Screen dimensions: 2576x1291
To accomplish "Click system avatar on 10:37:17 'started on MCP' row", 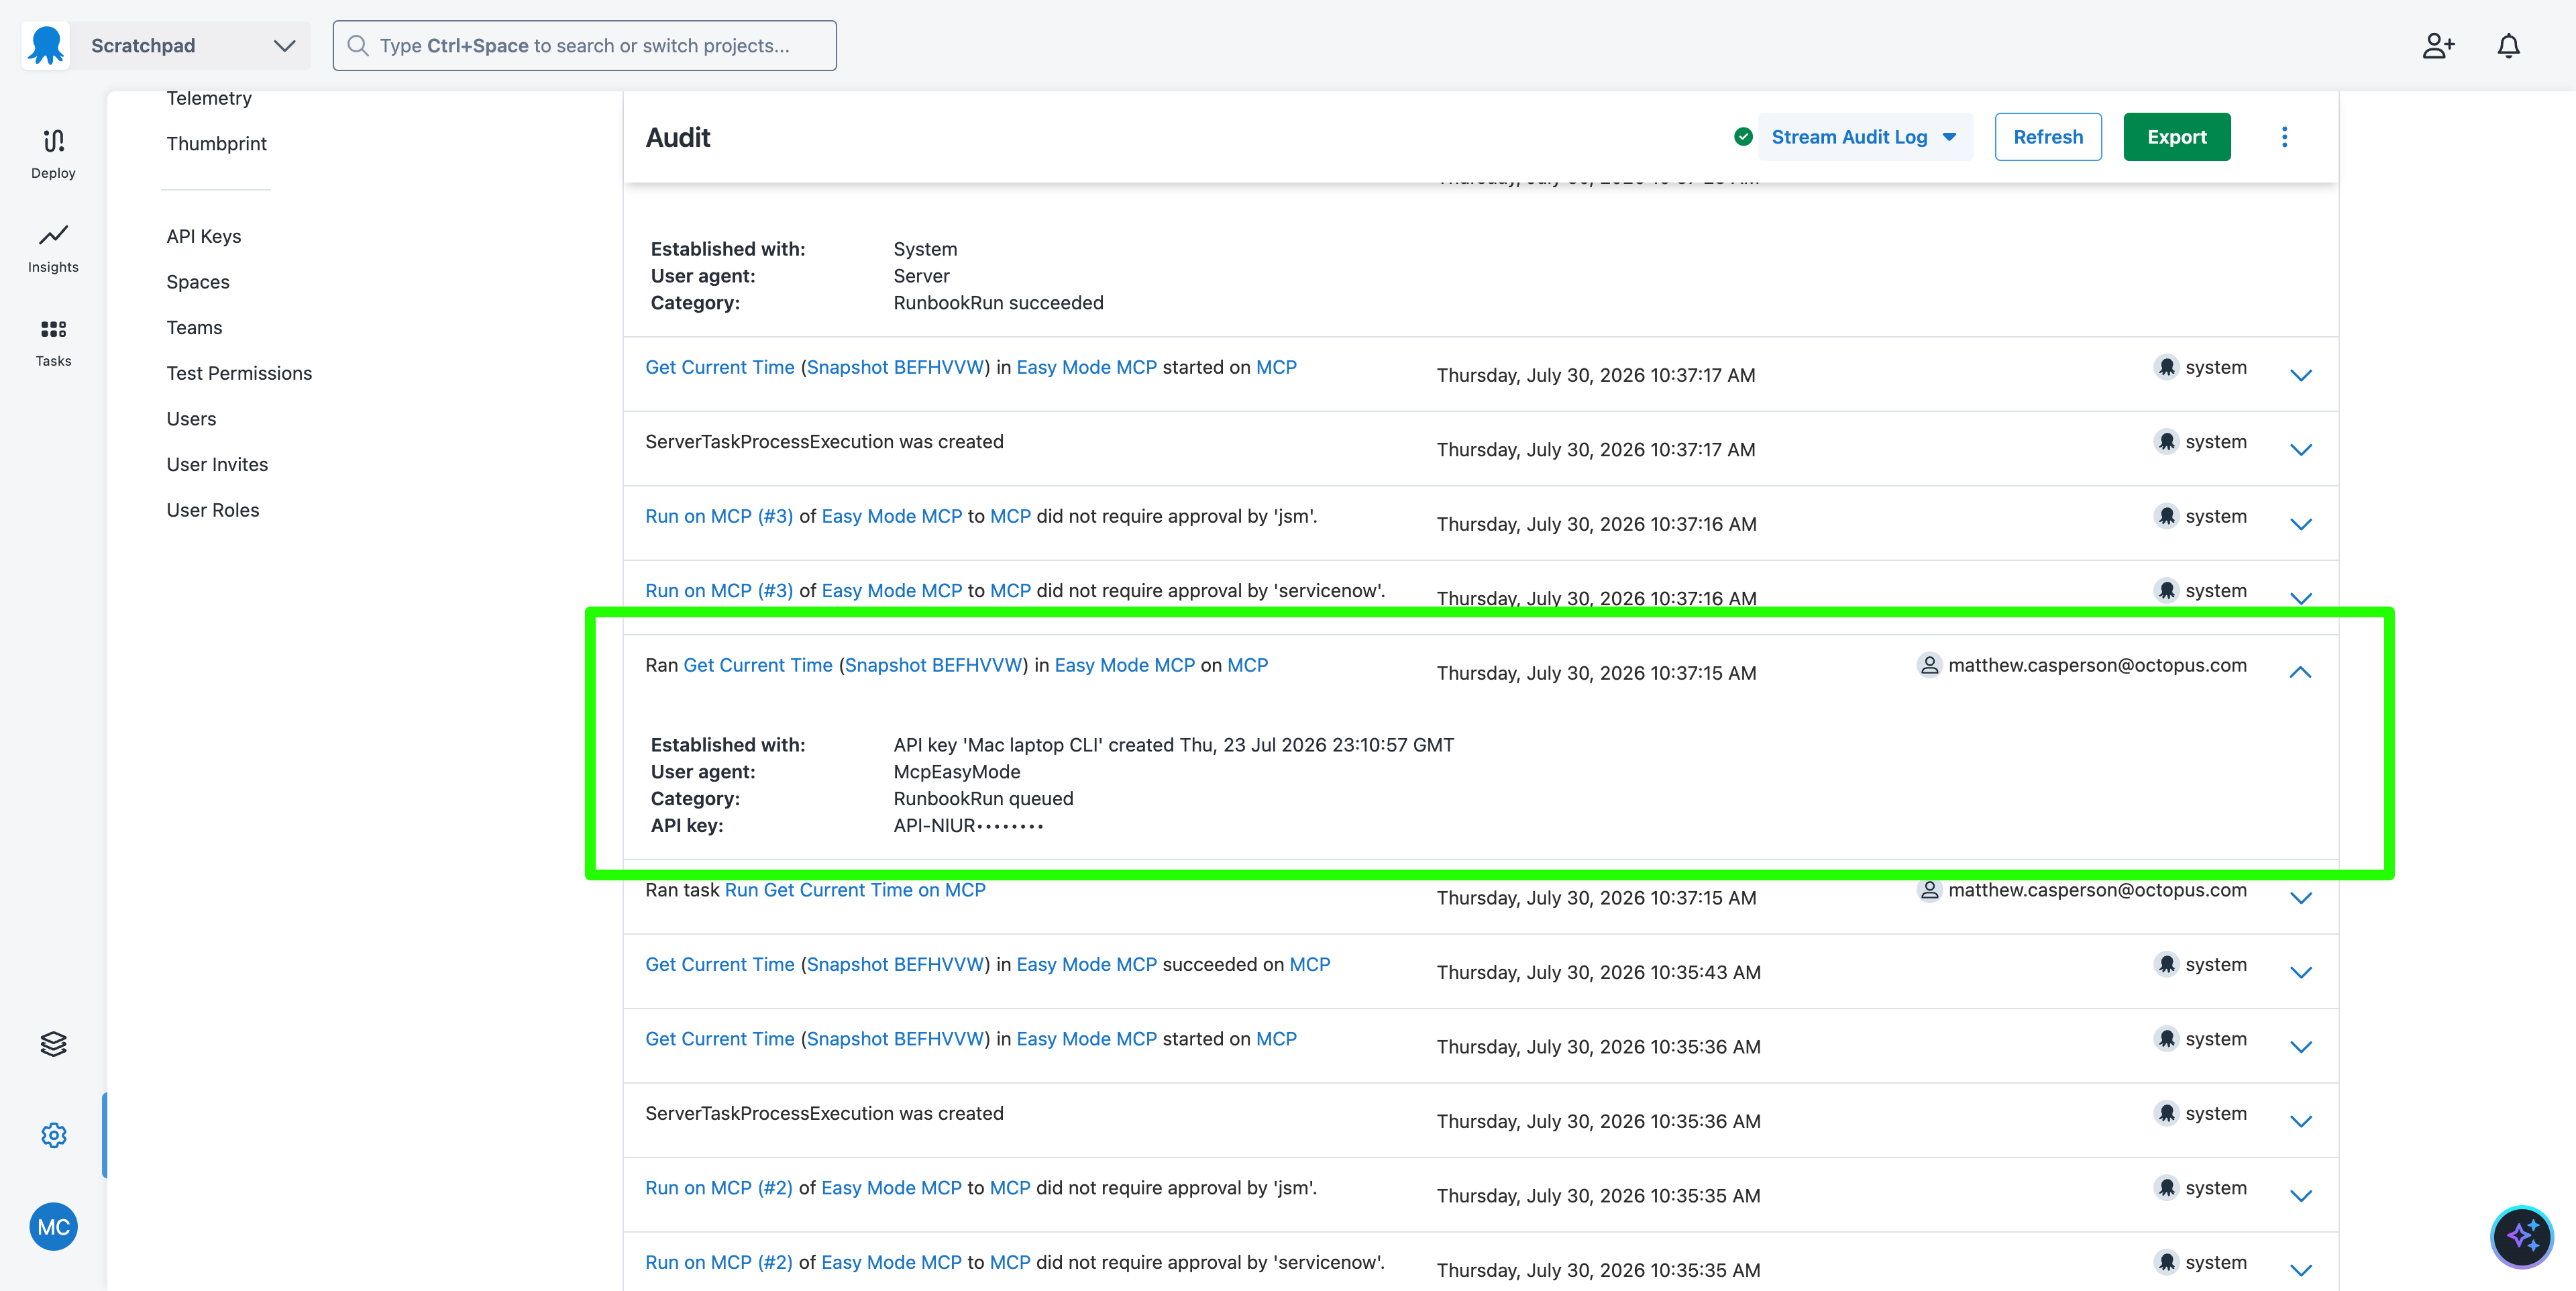I will [x=2166, y=367].
